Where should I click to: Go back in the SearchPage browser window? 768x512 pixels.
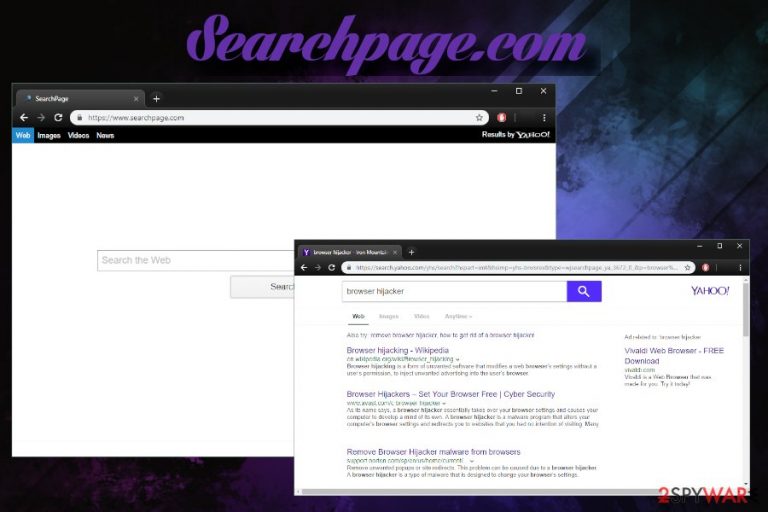[x=24, y=118]
